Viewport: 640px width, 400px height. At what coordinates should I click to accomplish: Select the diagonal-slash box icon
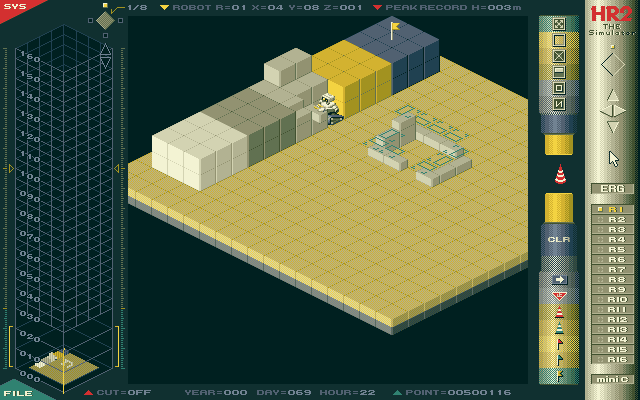[x=559, y=104]
